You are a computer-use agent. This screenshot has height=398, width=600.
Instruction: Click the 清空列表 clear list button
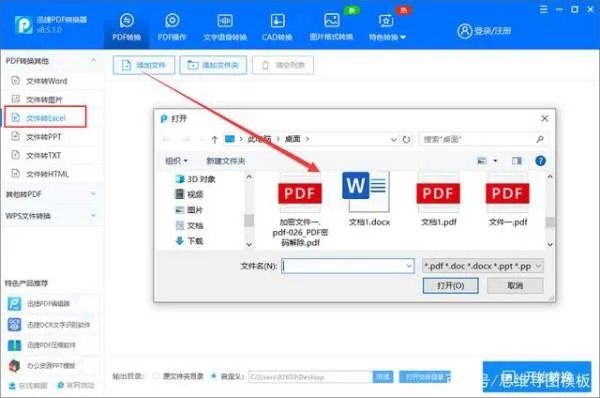tap(283, 65)
